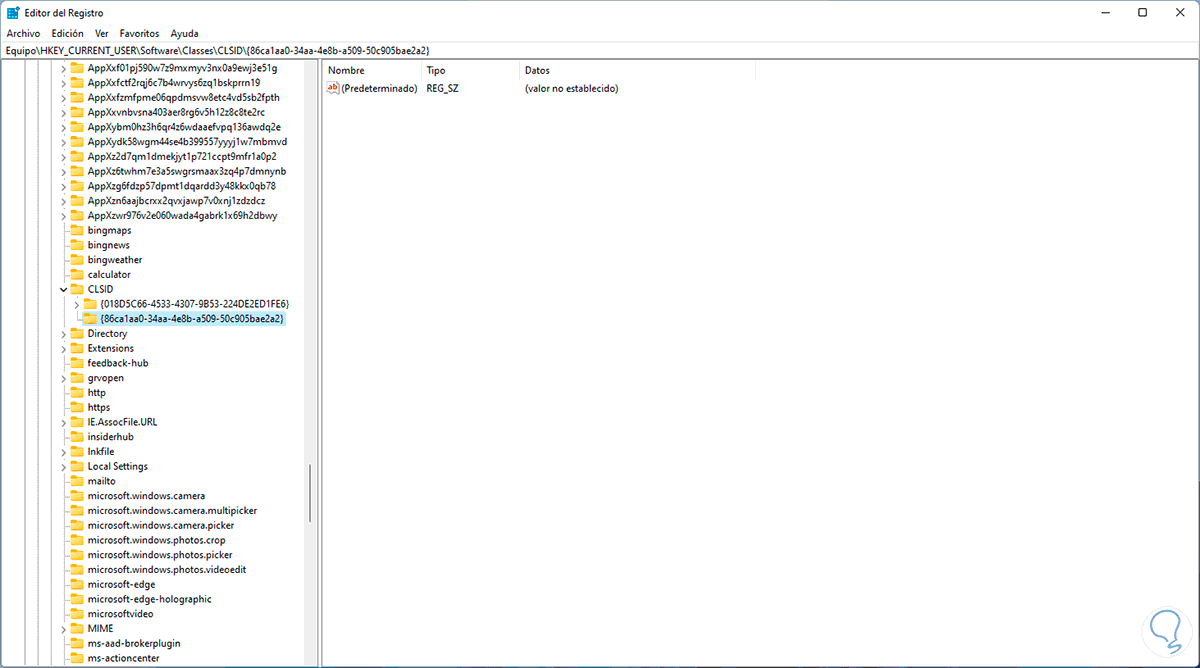The width and height of the screenshot is (1200, 668).
Task: Open the Ayuda menu
Action: [184, 33]
